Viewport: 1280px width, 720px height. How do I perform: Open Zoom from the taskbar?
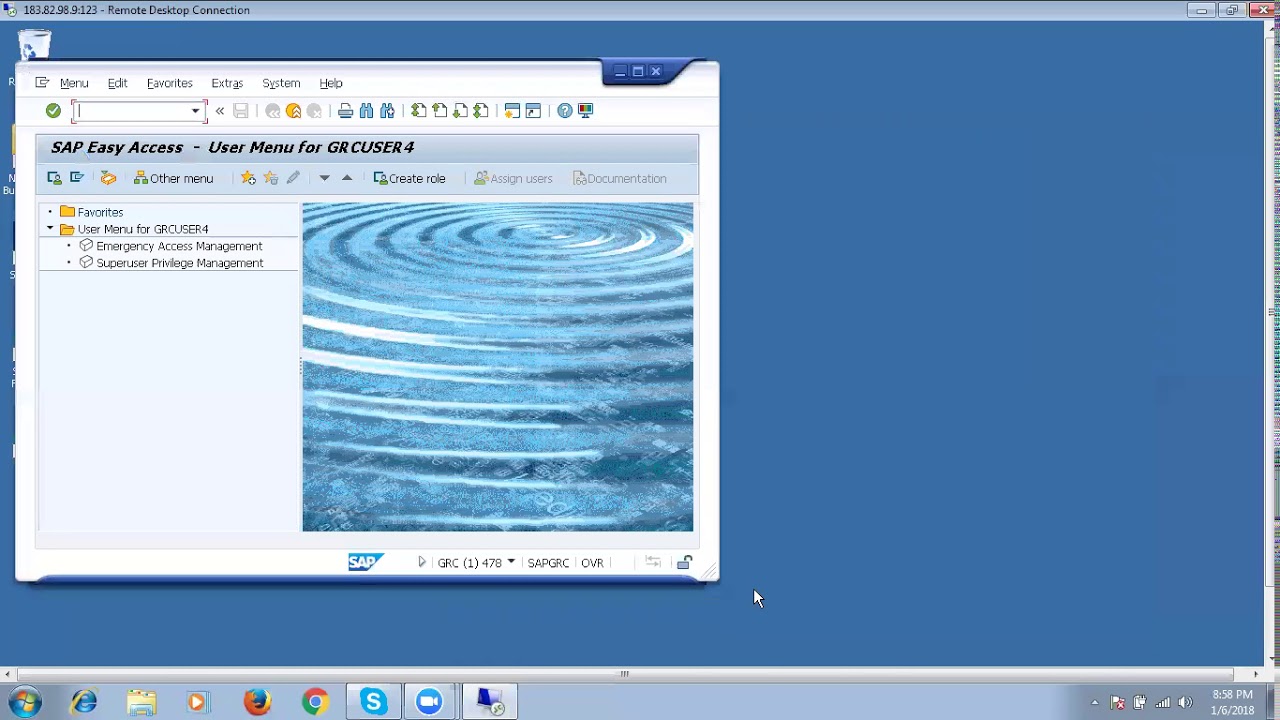point(430,702)
